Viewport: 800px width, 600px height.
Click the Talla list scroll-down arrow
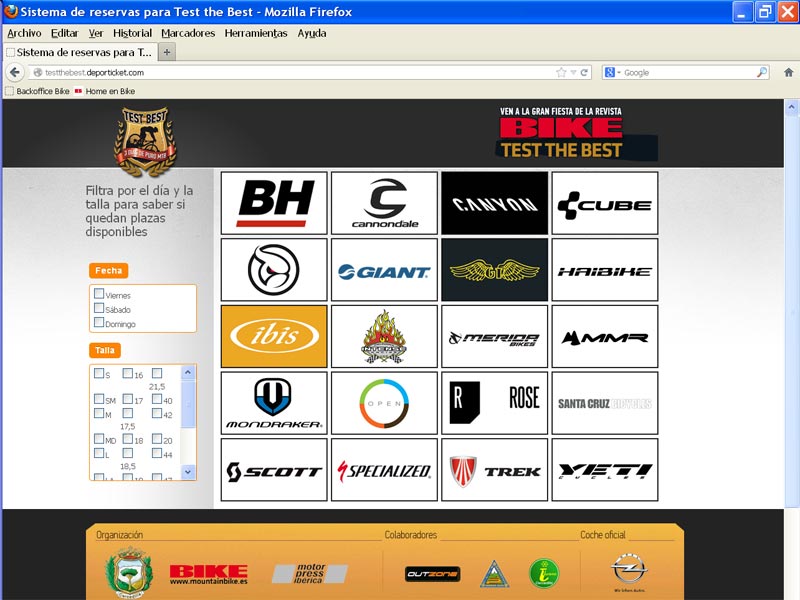tap(188, 472)
